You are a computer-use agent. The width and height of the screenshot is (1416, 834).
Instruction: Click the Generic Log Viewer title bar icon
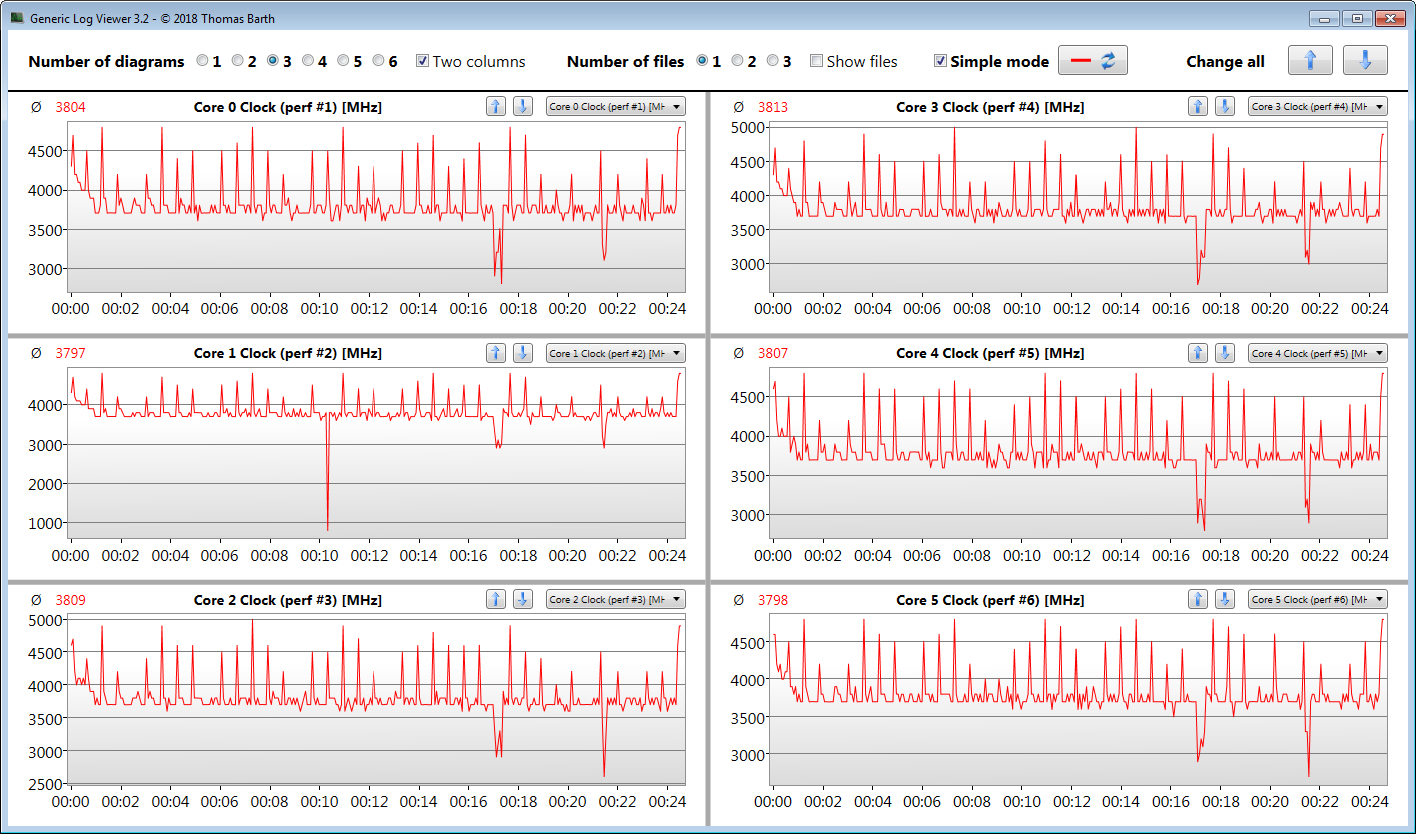point(17,18)
